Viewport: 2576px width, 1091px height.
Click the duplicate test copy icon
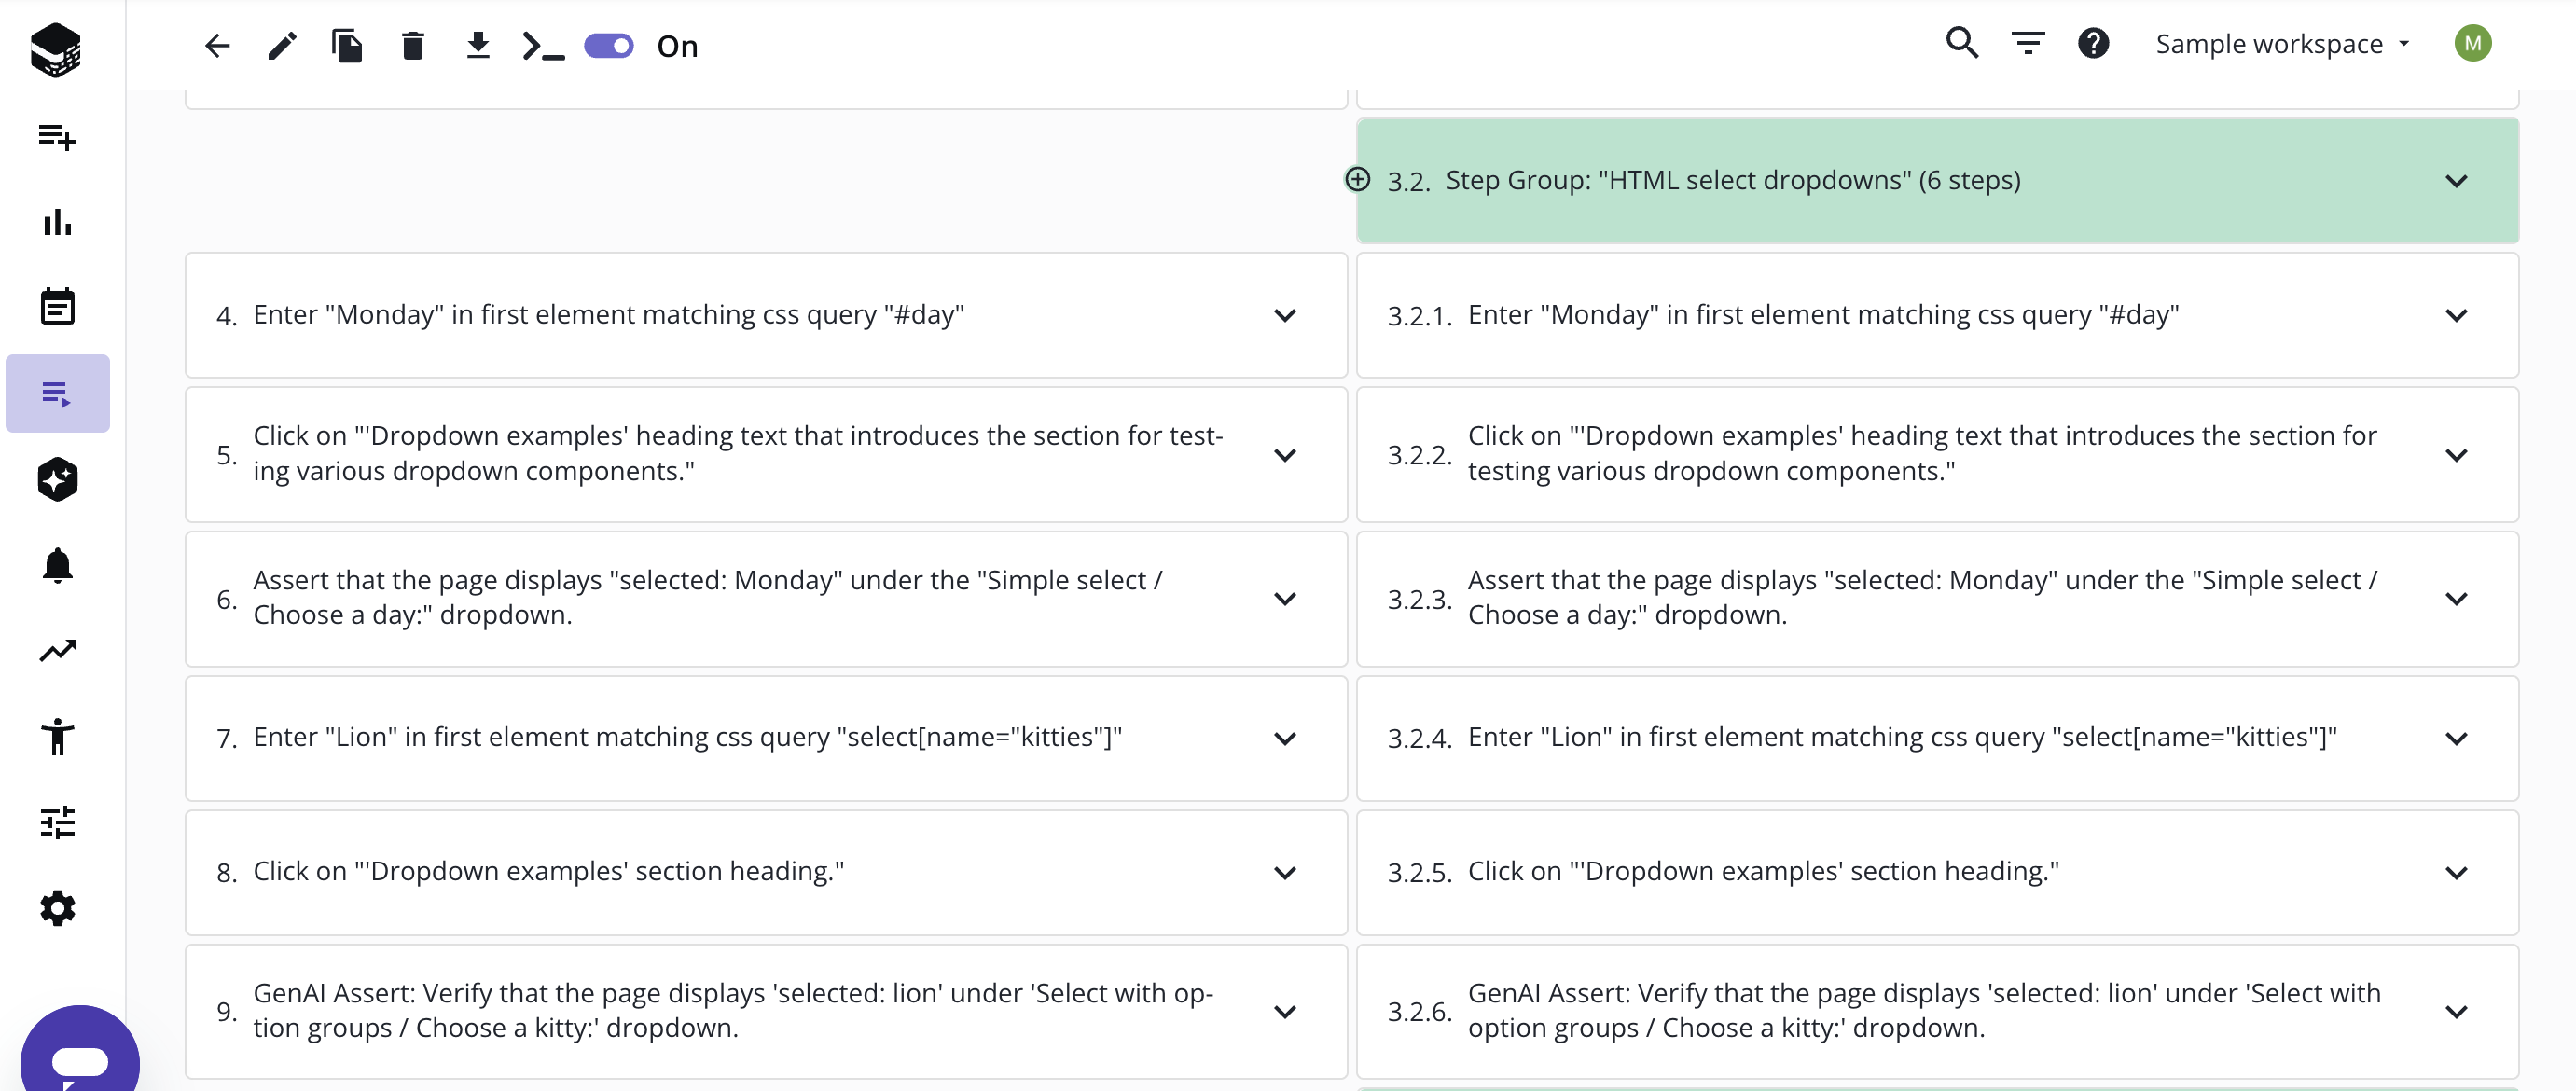pyautogui.click(x=347, y=46)
